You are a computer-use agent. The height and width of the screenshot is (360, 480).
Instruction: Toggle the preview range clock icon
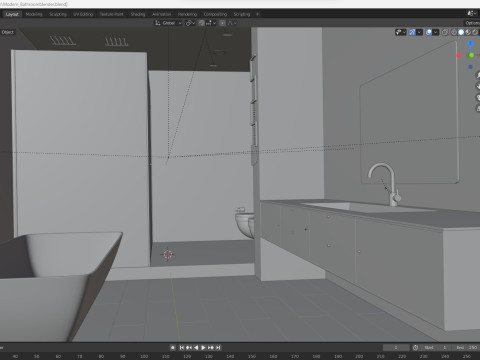pyautogui.click(x=415, y=347)
